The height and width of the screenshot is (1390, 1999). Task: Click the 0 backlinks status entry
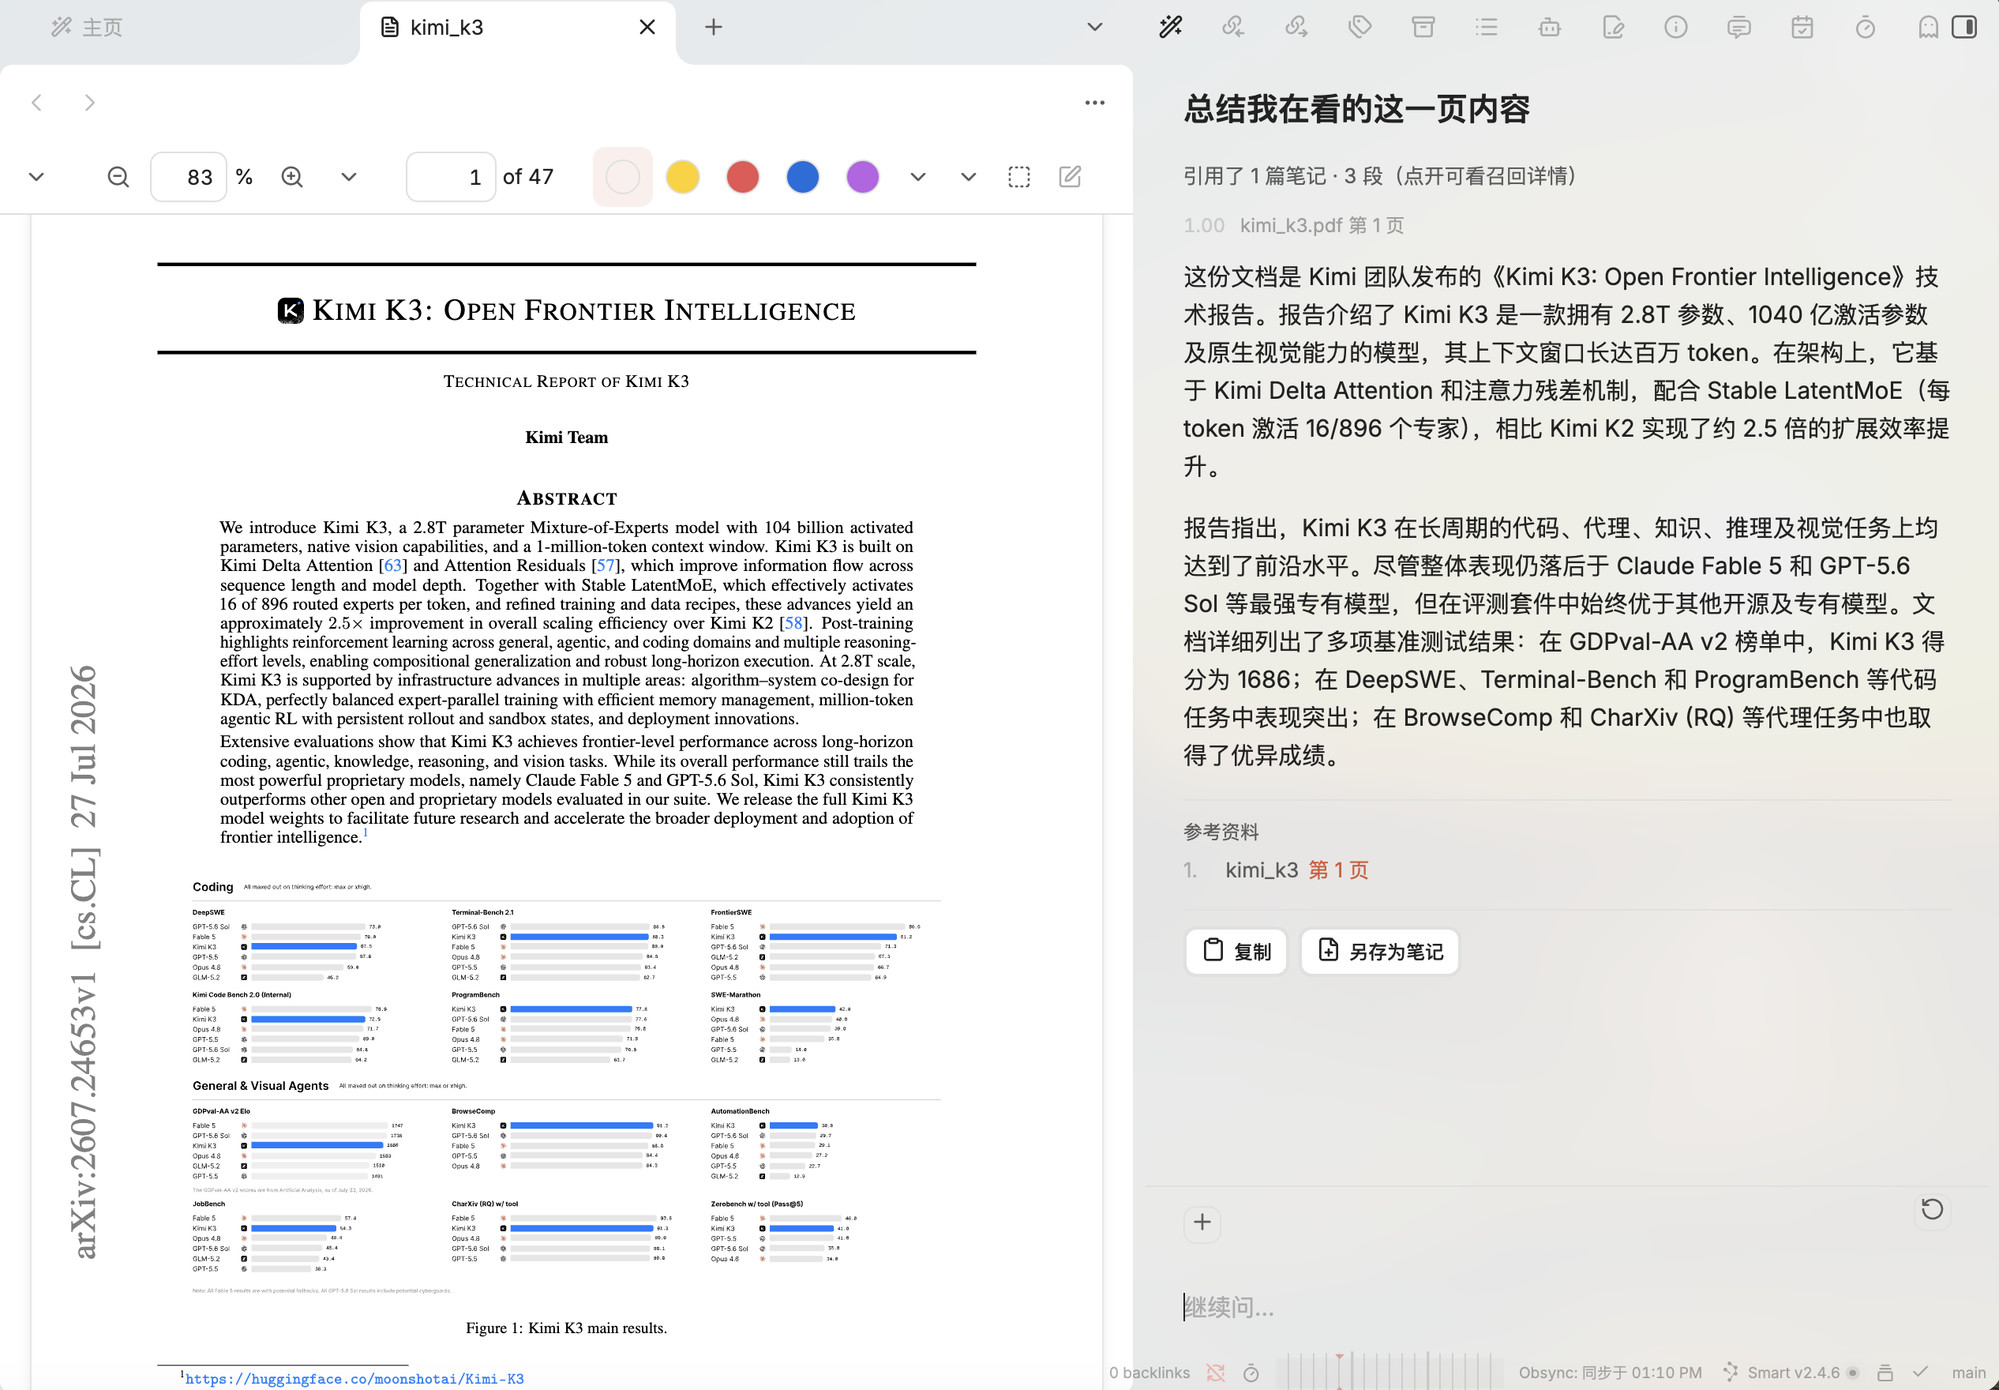point(1149,1373)
